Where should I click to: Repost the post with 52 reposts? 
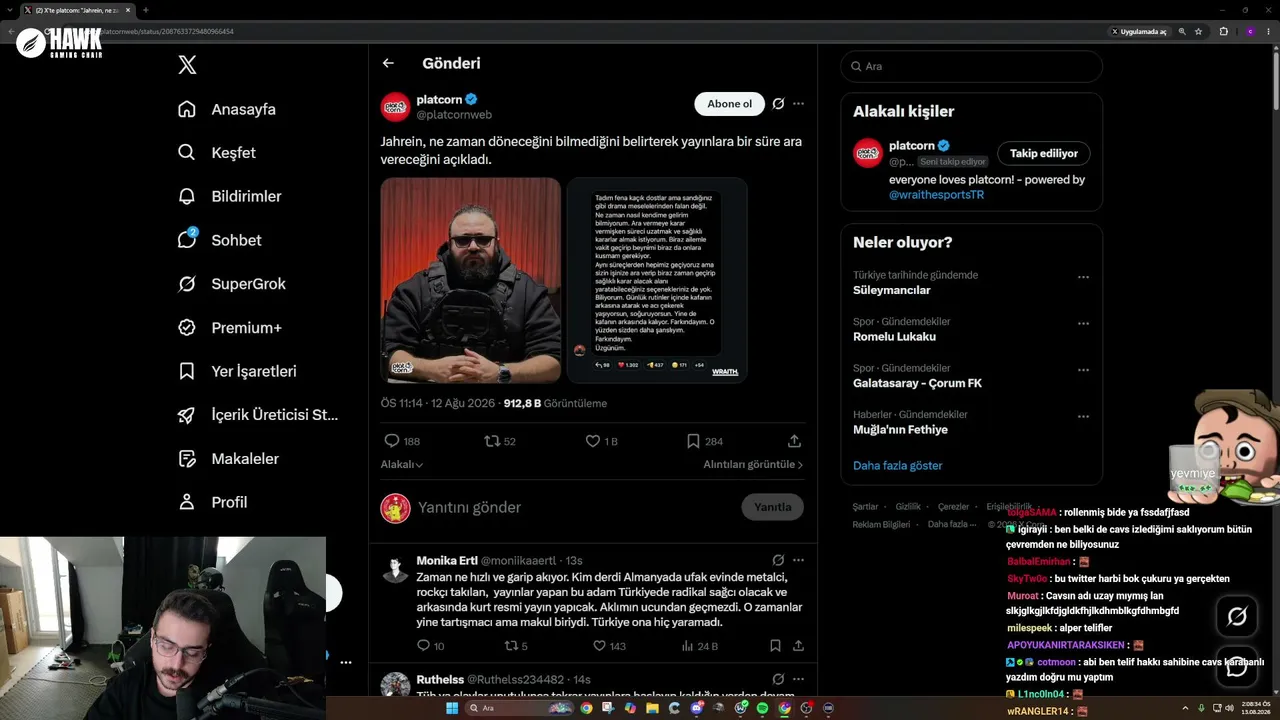click(500, 441)
